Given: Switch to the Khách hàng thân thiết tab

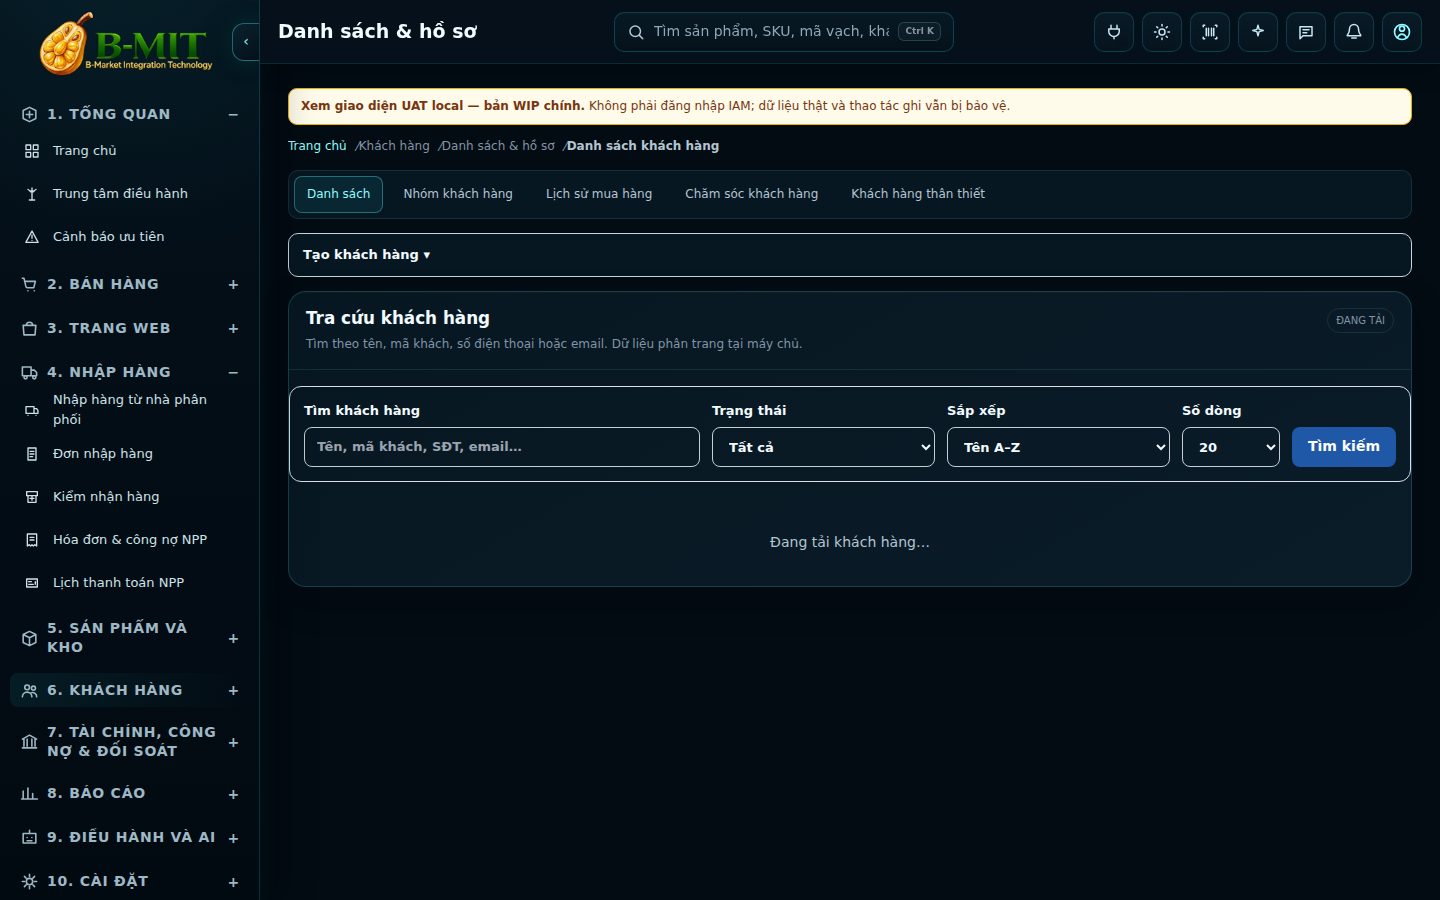Looking at the screenshot, I should pos(918,194).
